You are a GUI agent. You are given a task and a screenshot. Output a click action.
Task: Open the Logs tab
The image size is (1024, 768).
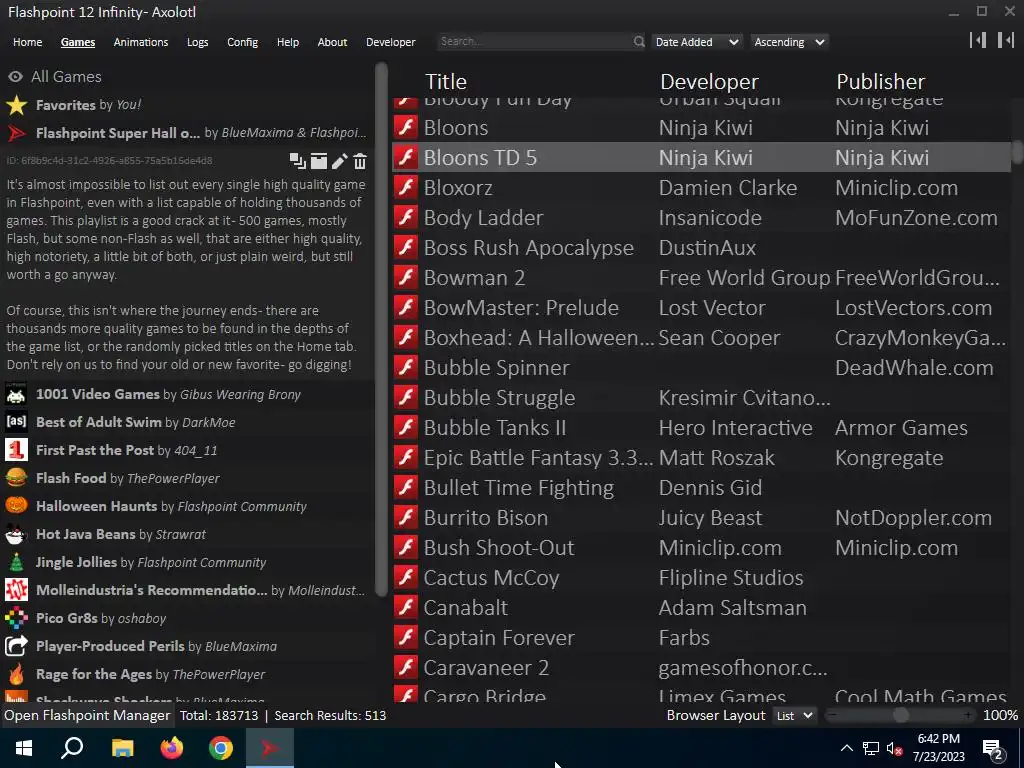(x=197, y=42)
